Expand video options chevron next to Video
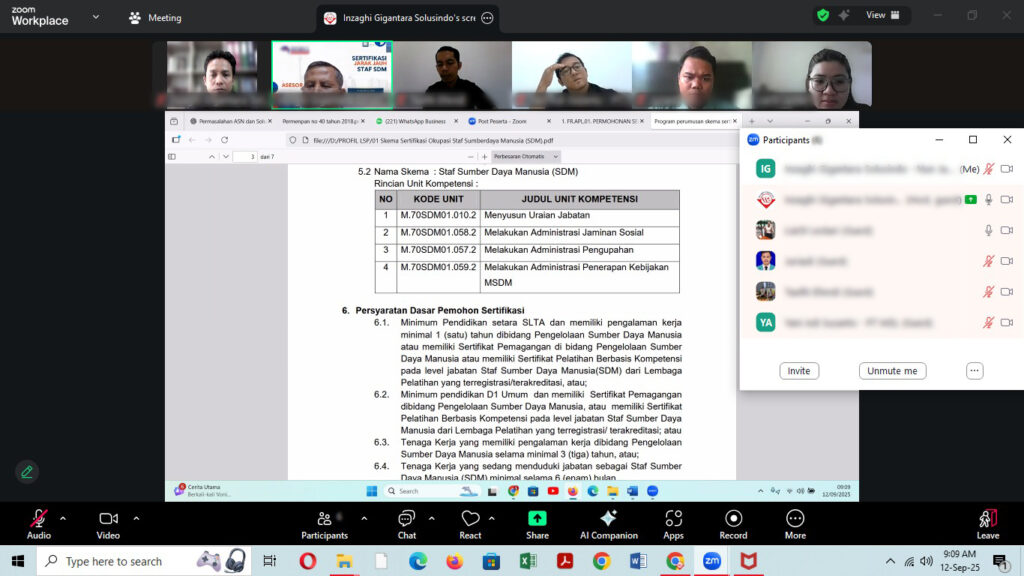 tap(136, 518)
